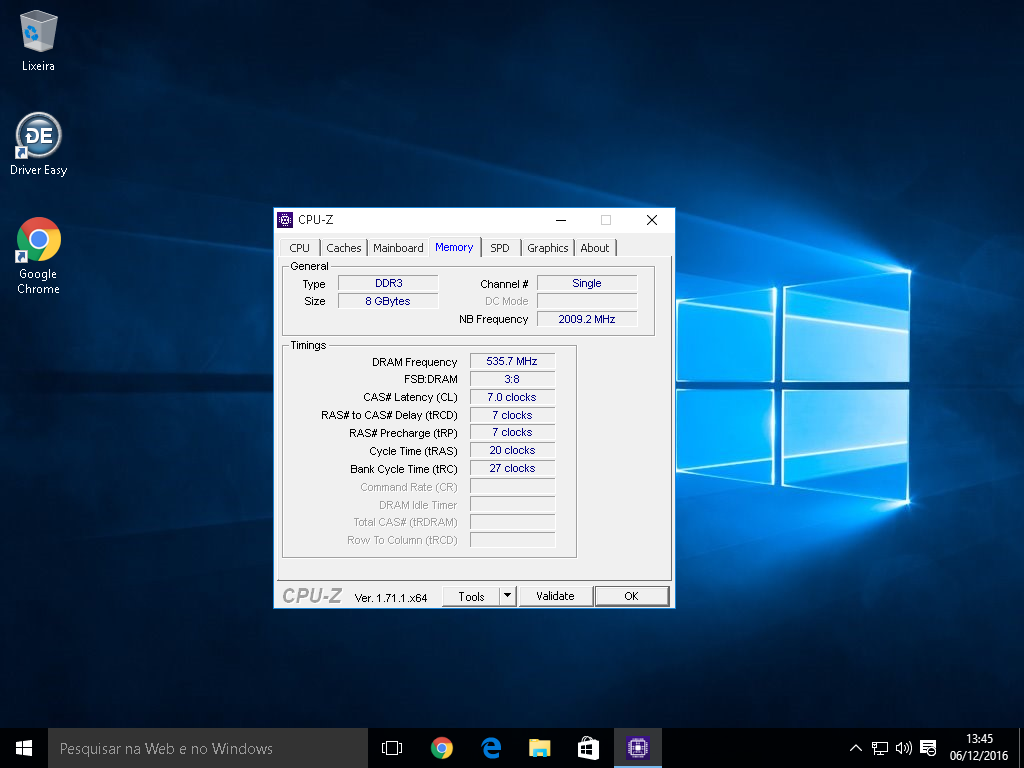This screenshot has width=1024, height=768.
Task: Switch to the Caches tab
Action: pos(344,248)
